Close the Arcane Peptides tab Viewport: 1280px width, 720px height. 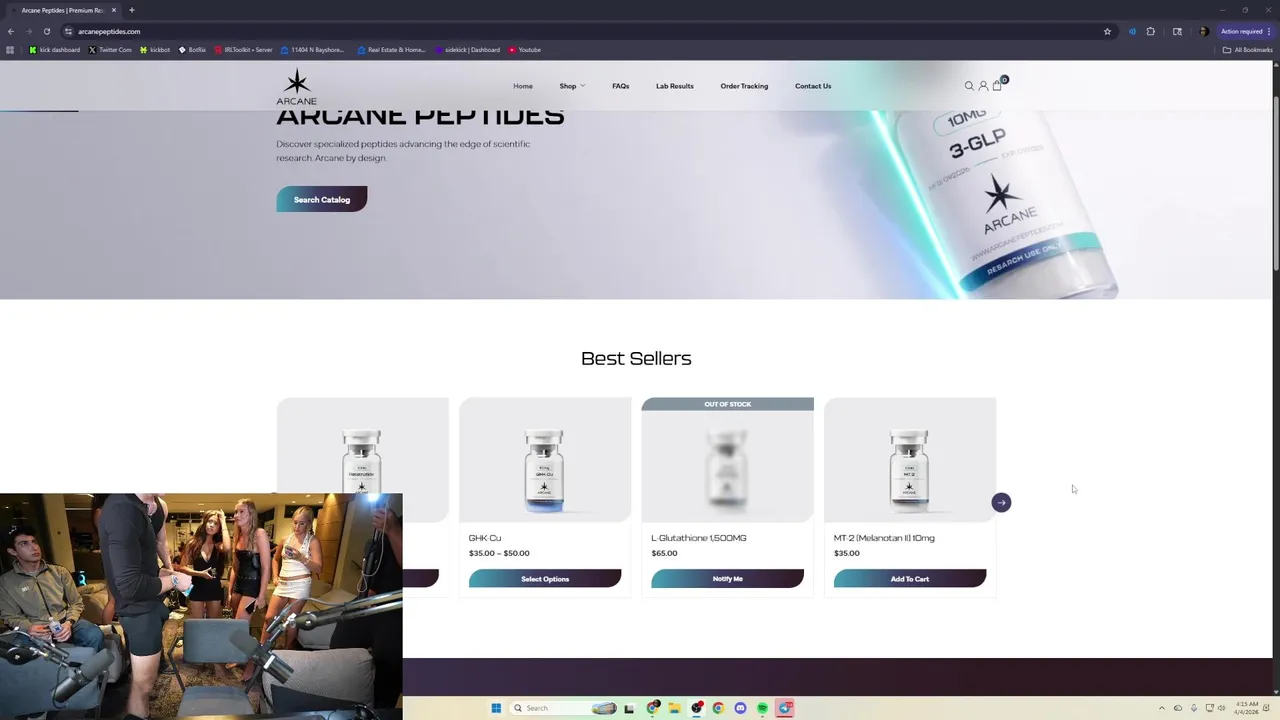pyautogui.click(x=113, y=10)
